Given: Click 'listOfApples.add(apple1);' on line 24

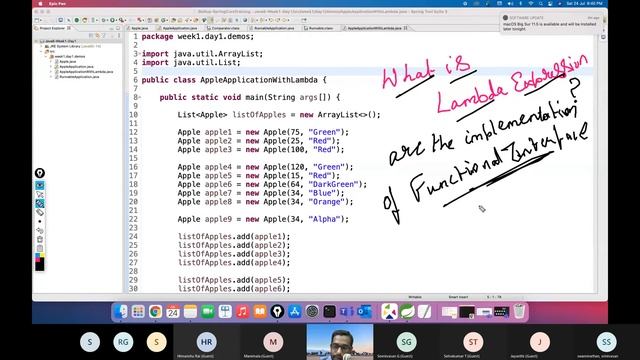Looking at the screenshot, I should tap(233, 236).
